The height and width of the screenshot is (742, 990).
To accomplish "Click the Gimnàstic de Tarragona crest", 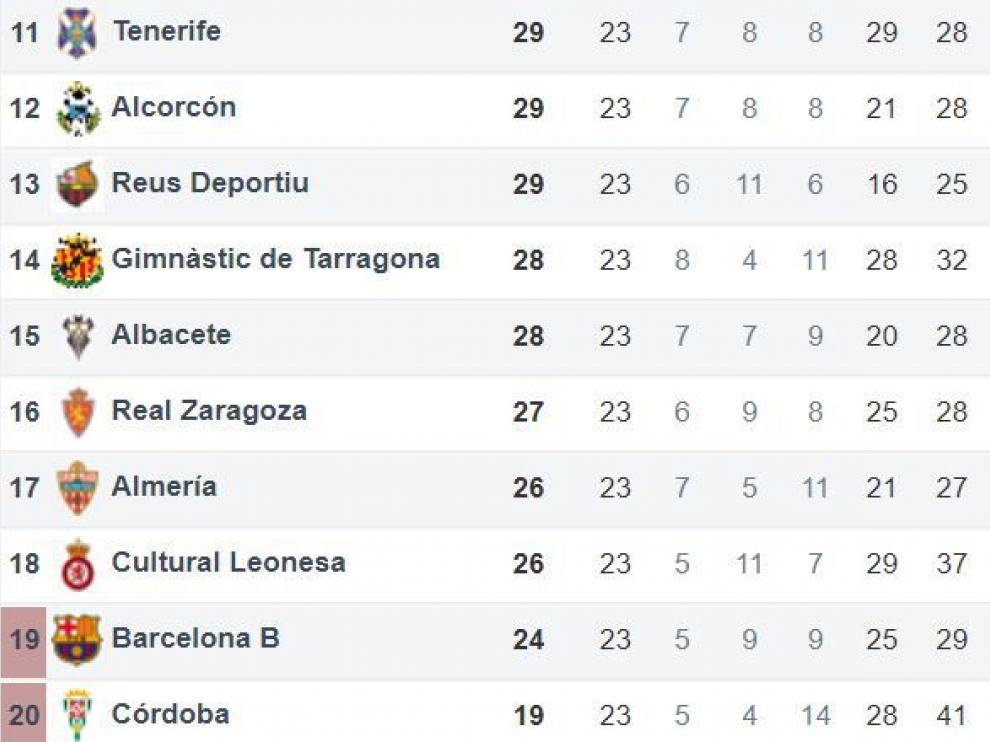I will coord(77,260).
